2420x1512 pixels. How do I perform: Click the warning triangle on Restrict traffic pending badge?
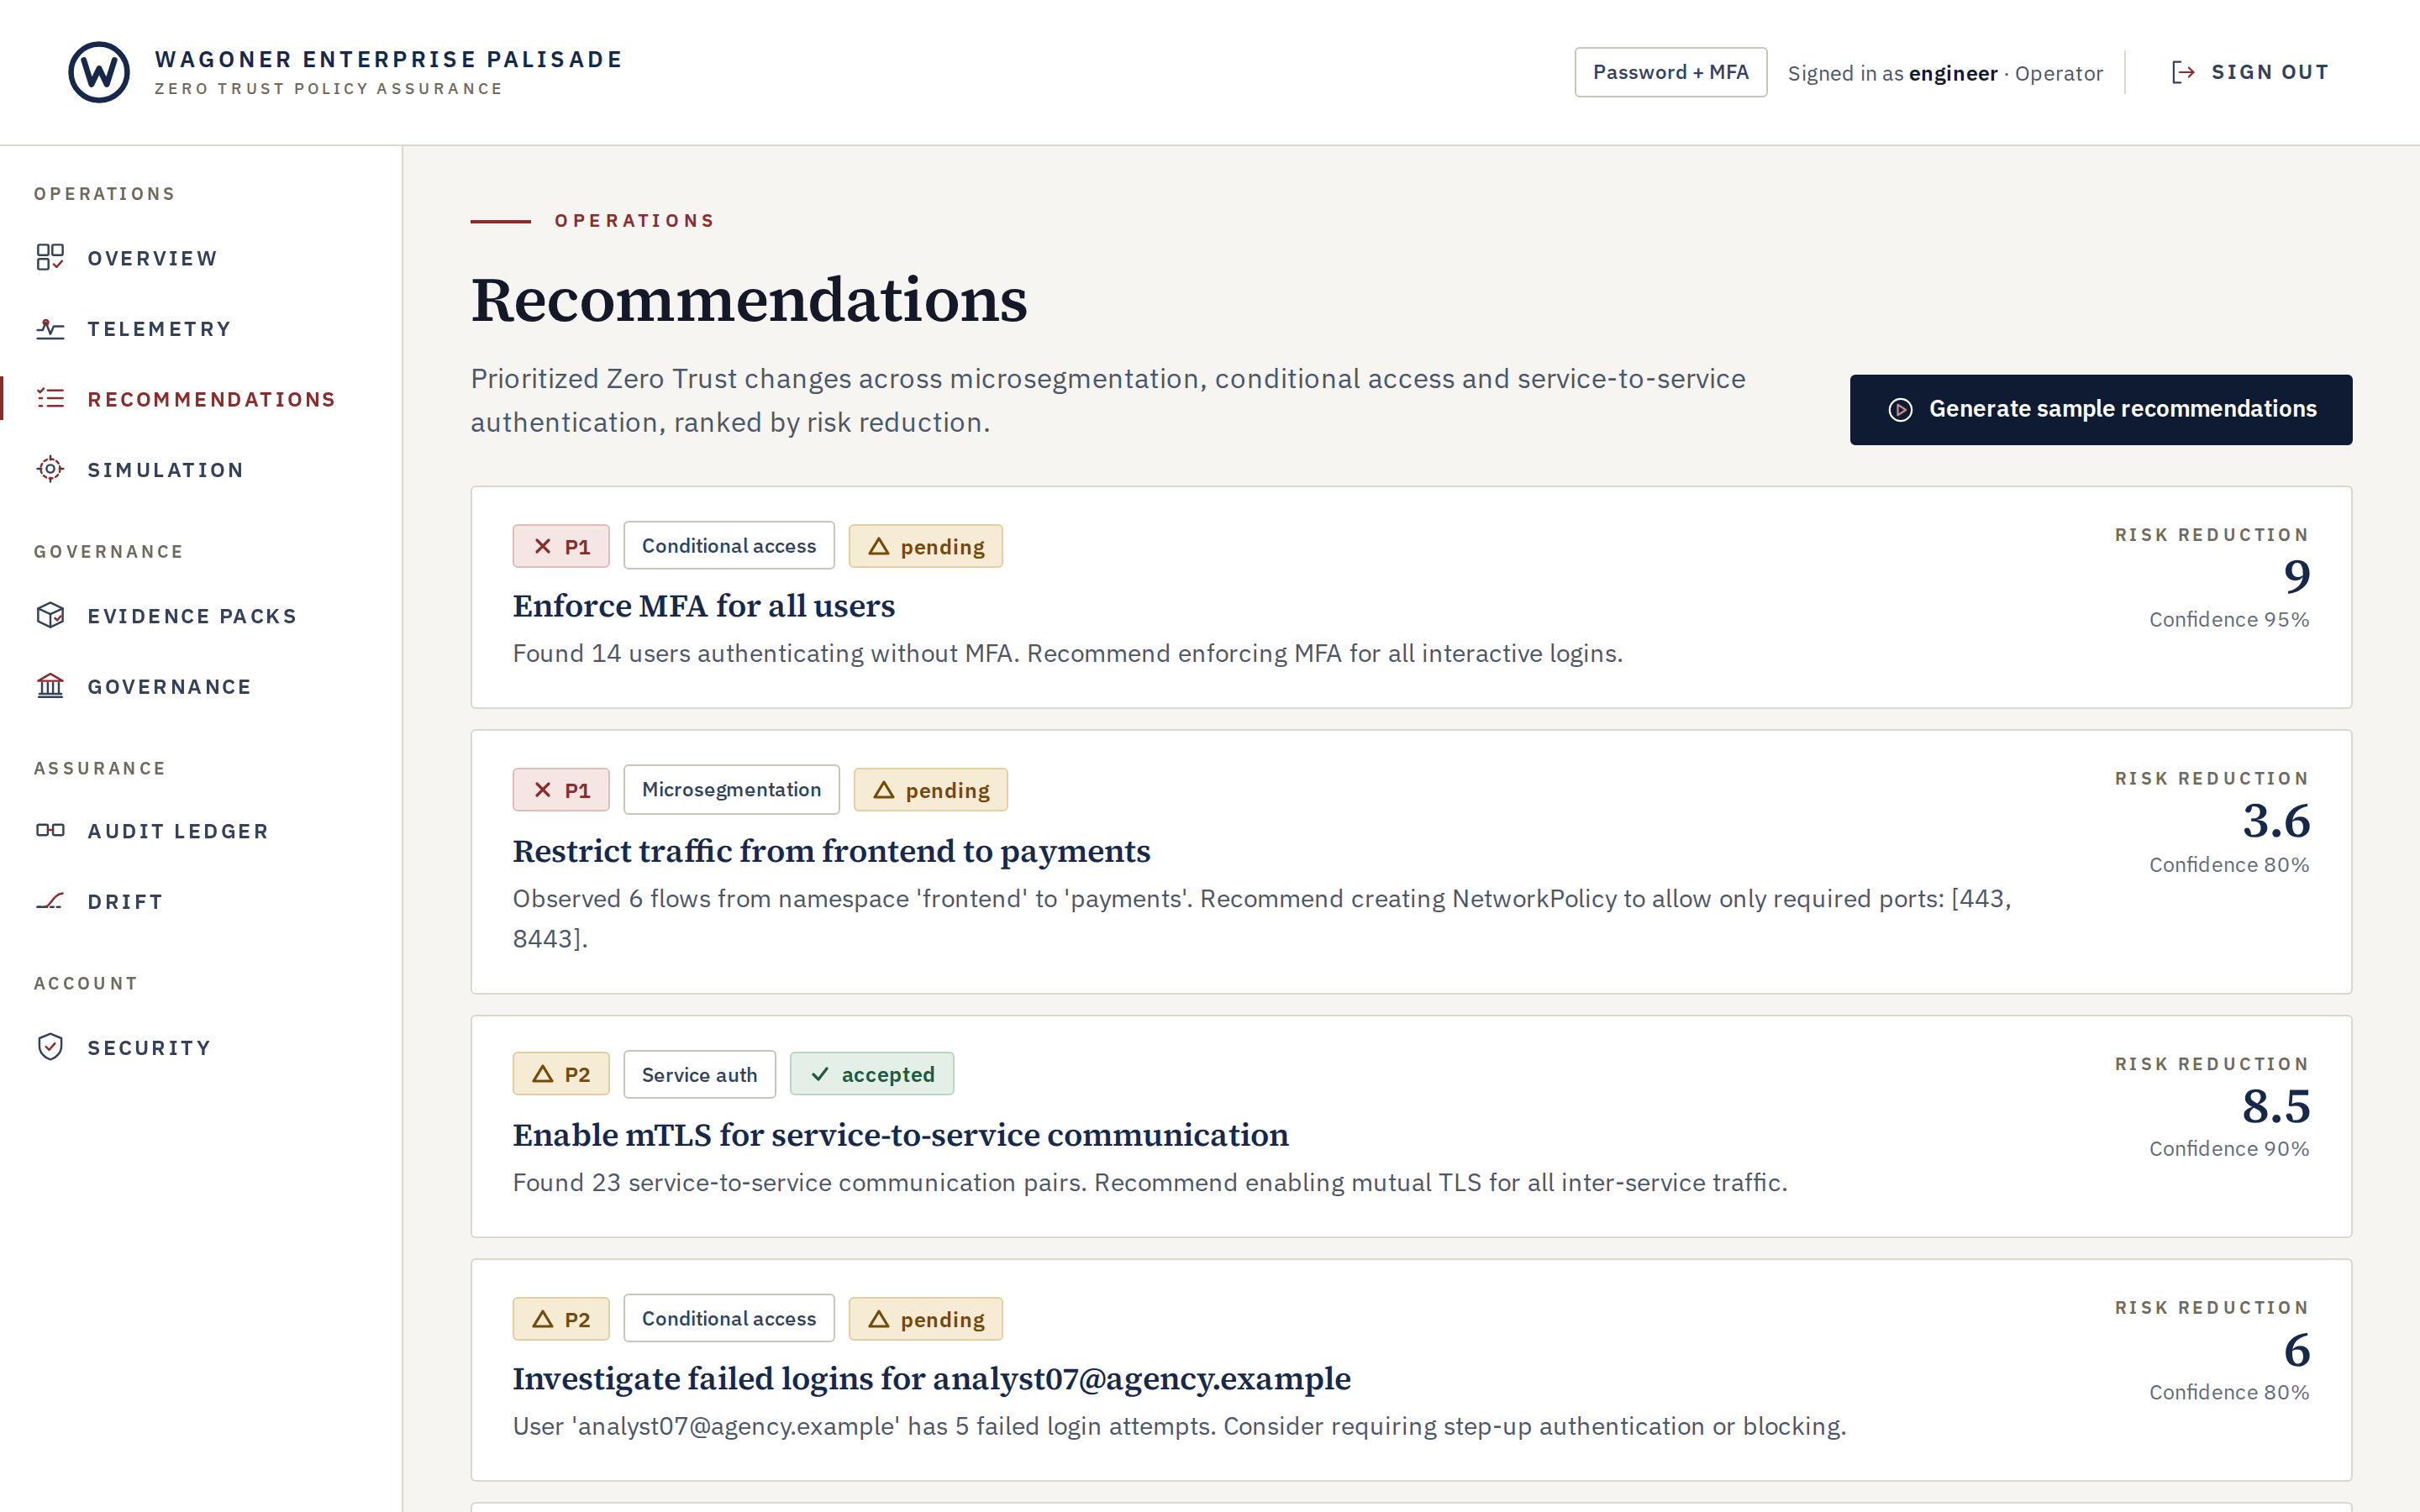point(883,791)
